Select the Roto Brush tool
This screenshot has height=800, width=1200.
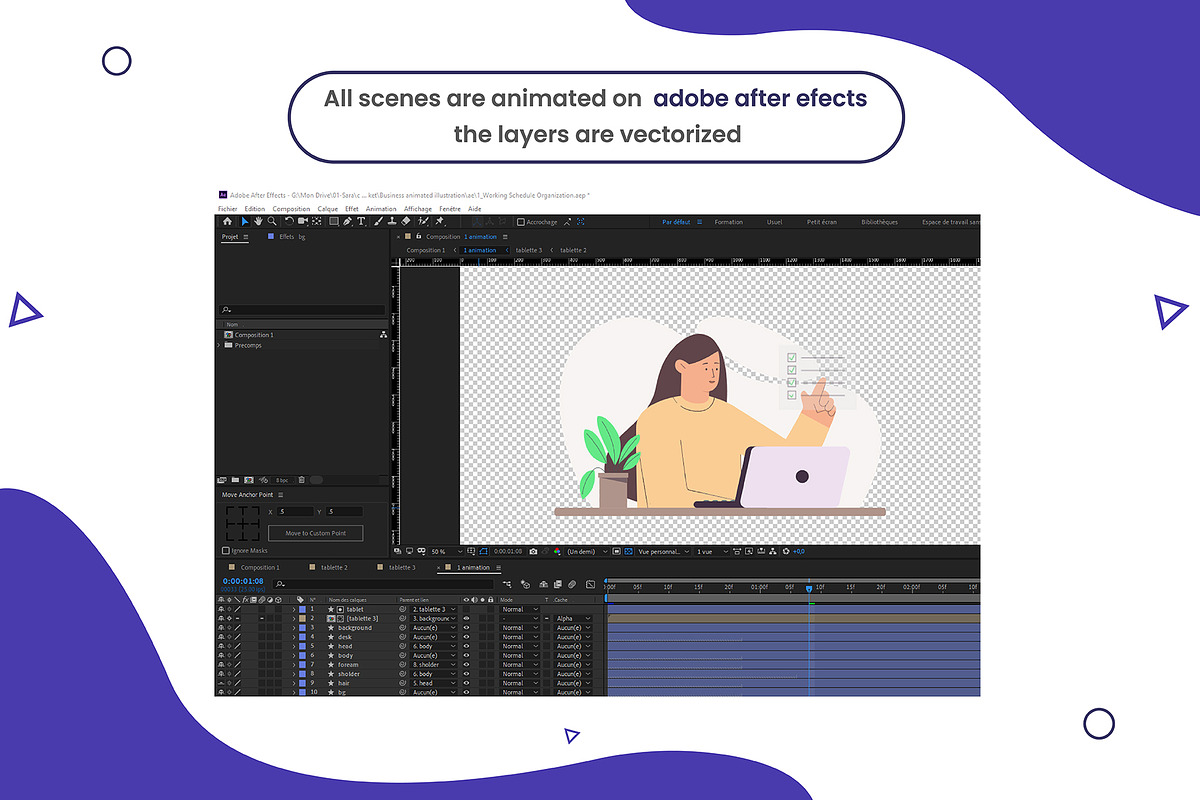click(x=423, y=222)
